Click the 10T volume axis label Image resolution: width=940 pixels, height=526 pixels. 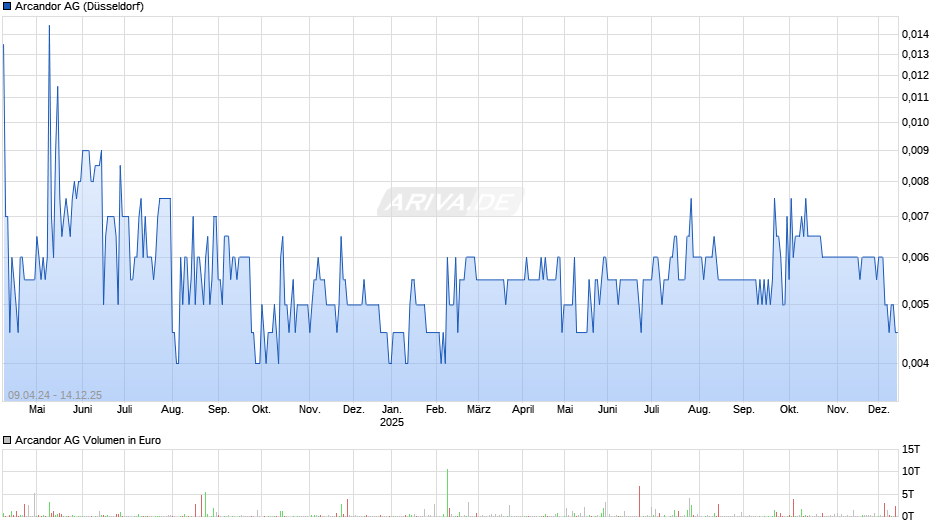(x=911, y=471)
